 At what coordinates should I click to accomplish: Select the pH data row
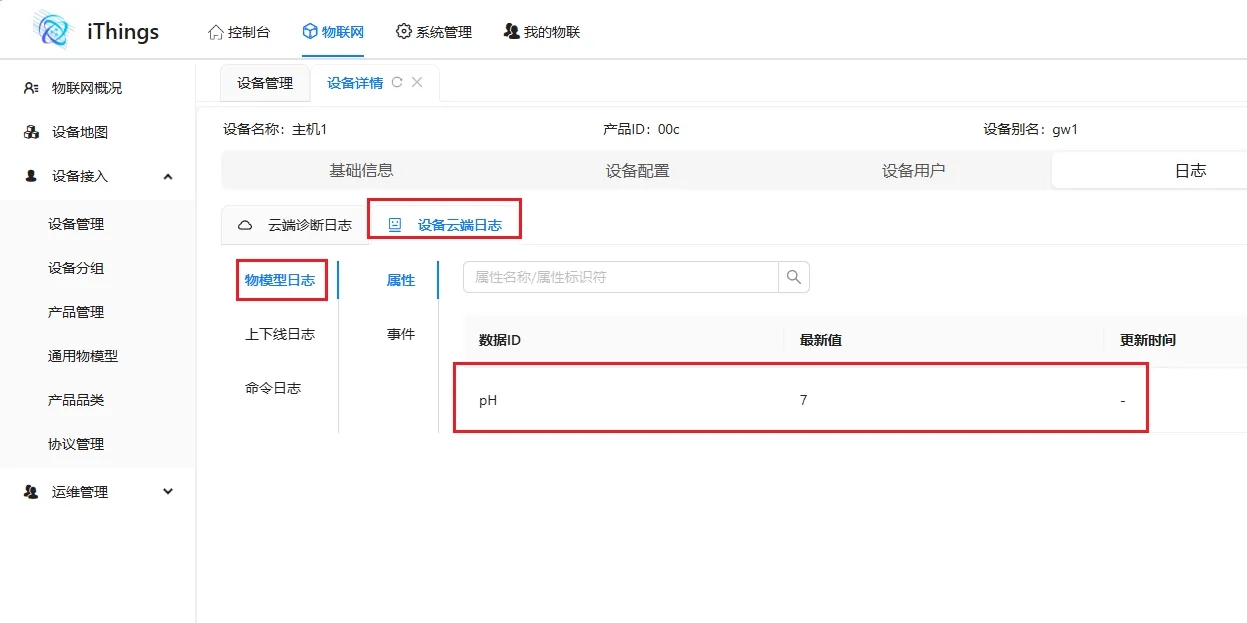coord(800,400)
